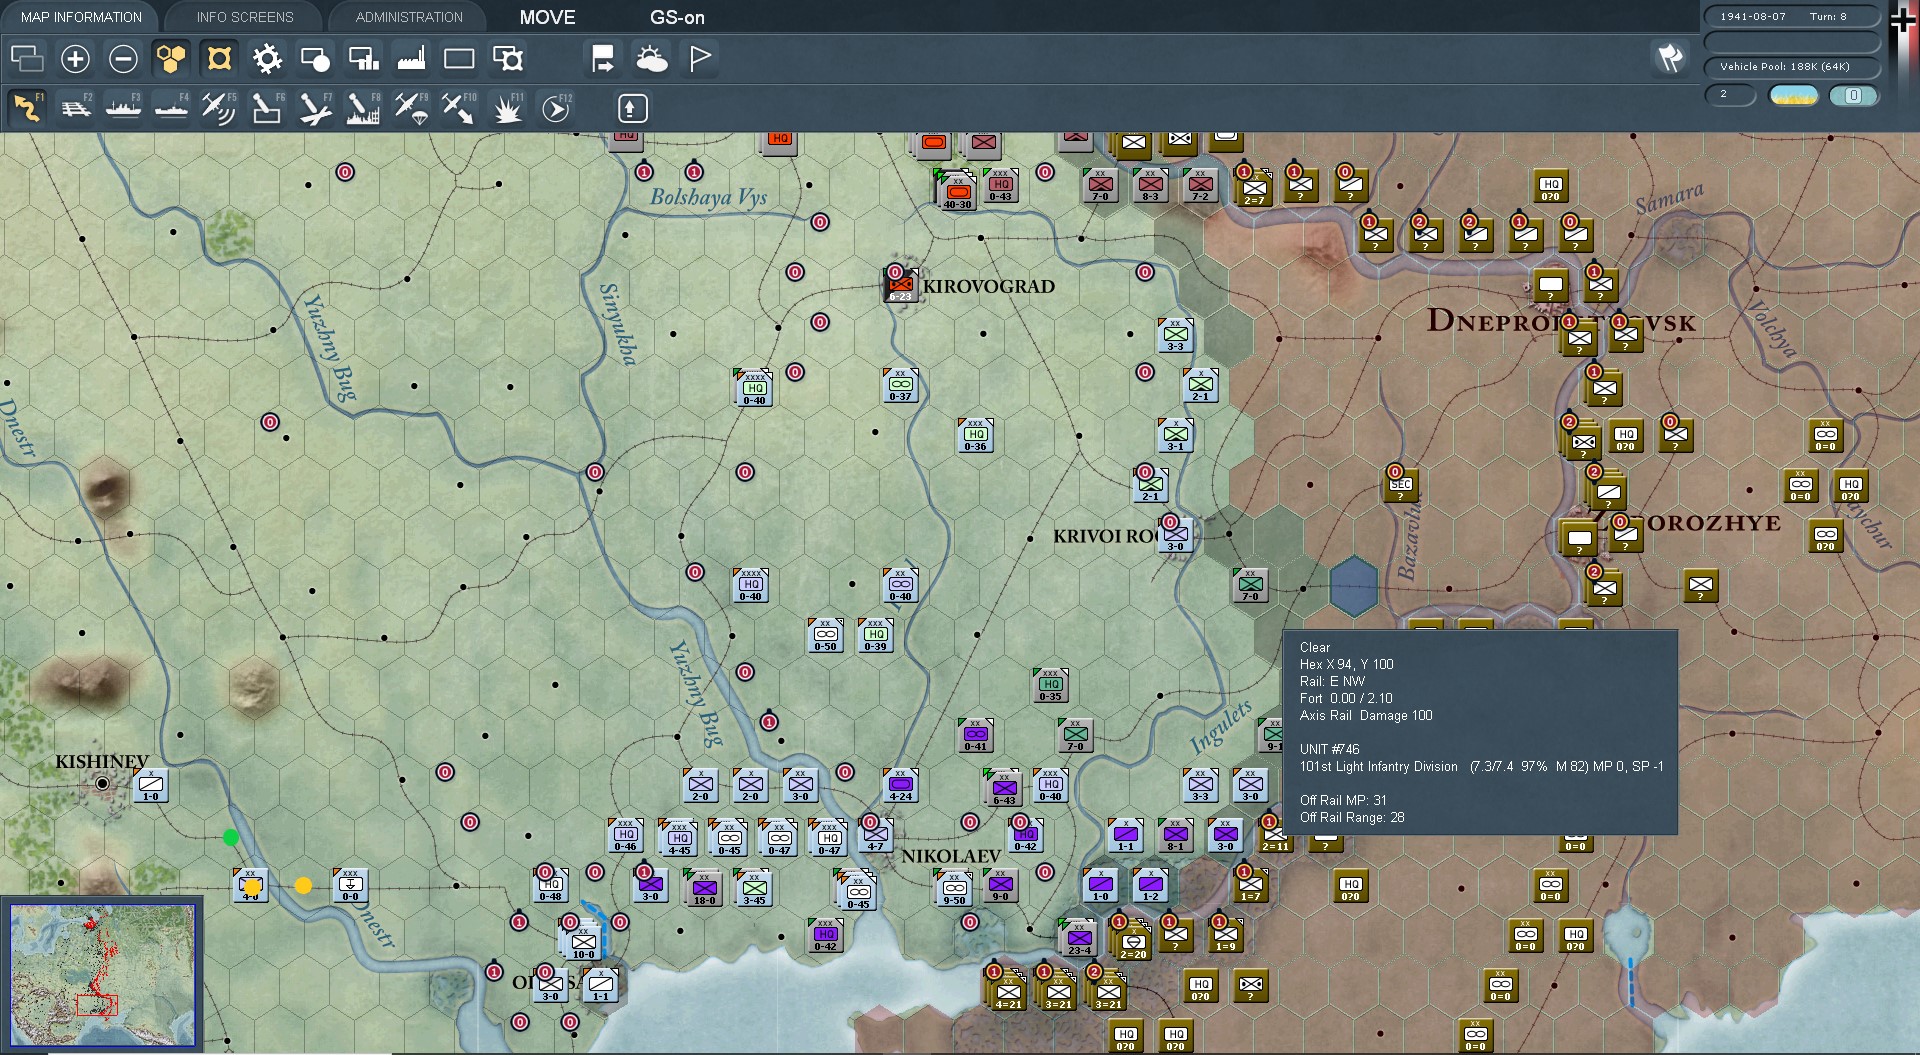Screen dimensions: 1920x1055
Task: Toggle the hex grid overlay (yellow hexagons)
Action: click(x=171, y=59)
